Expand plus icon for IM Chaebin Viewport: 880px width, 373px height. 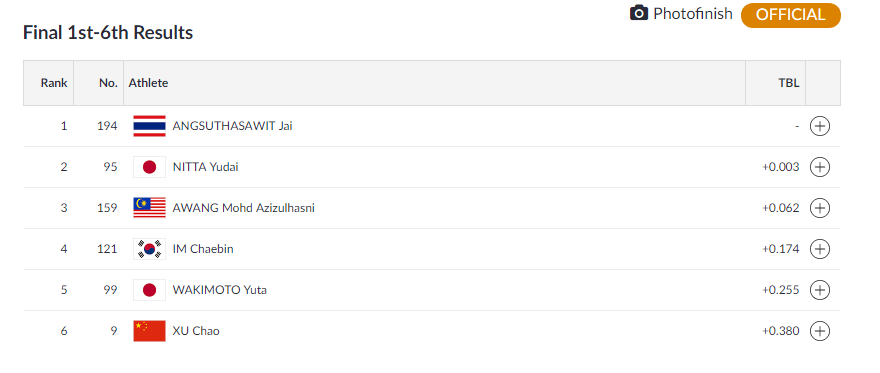click(x=819, y=249)
